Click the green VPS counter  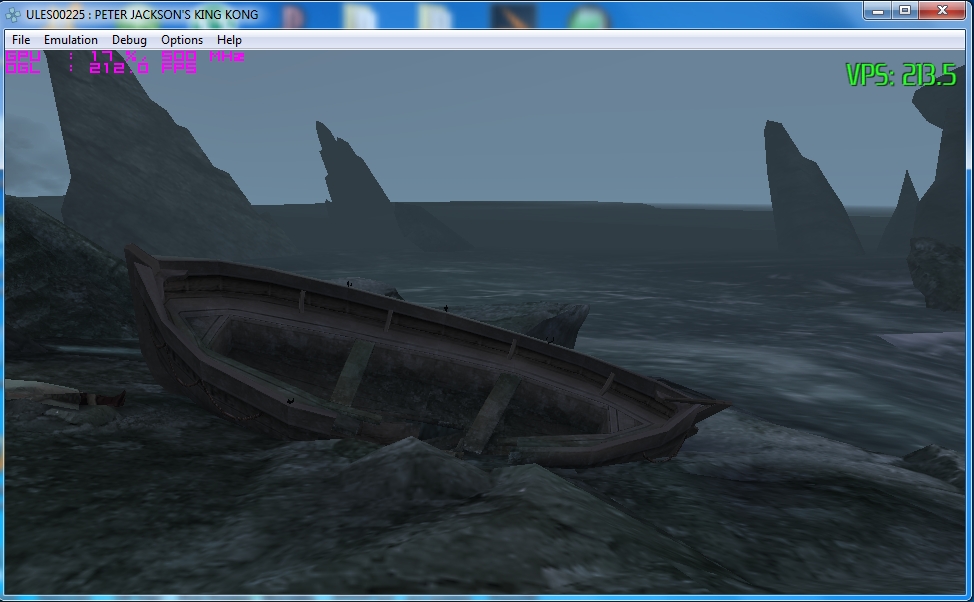coord(900,75)
